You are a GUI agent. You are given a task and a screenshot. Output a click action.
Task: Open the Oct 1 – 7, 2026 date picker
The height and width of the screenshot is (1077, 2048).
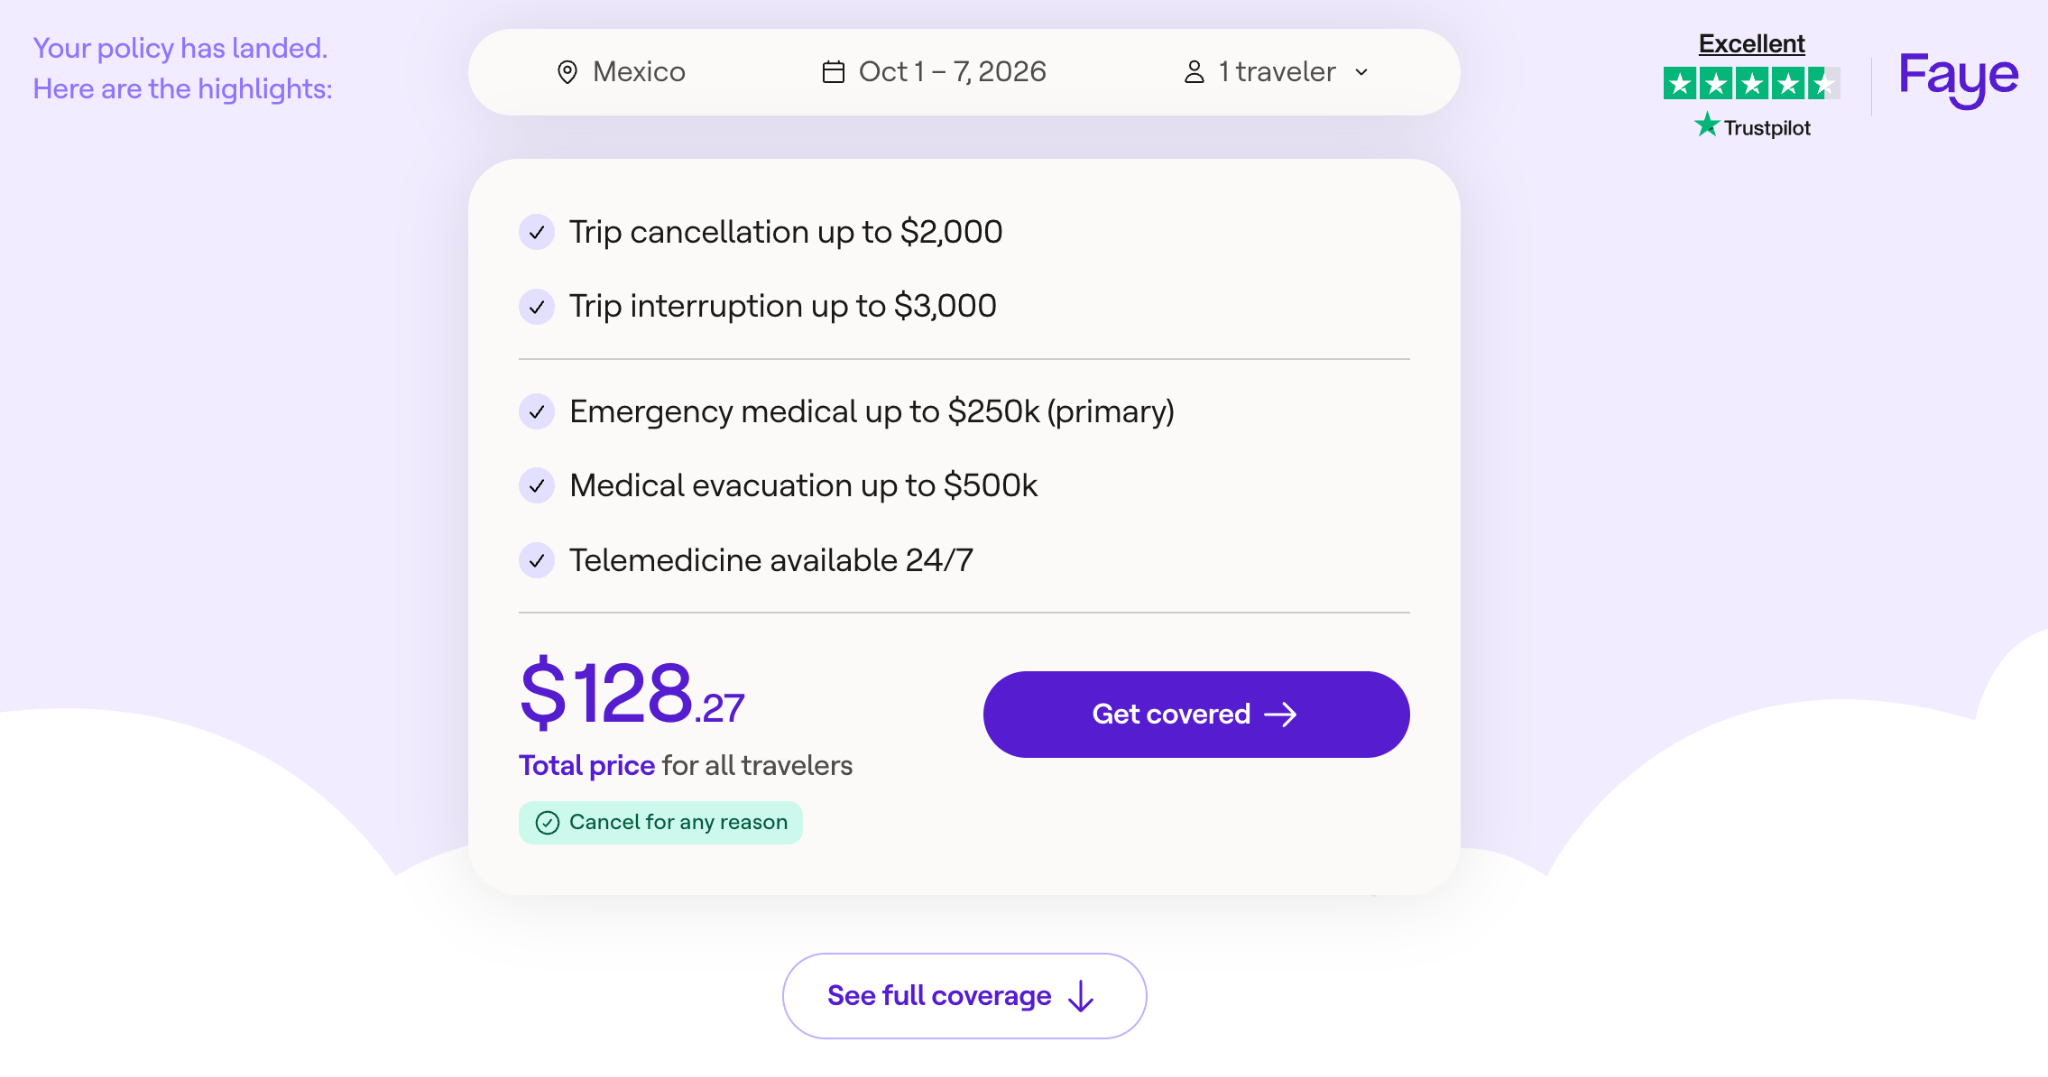click(x=934, y=72)
